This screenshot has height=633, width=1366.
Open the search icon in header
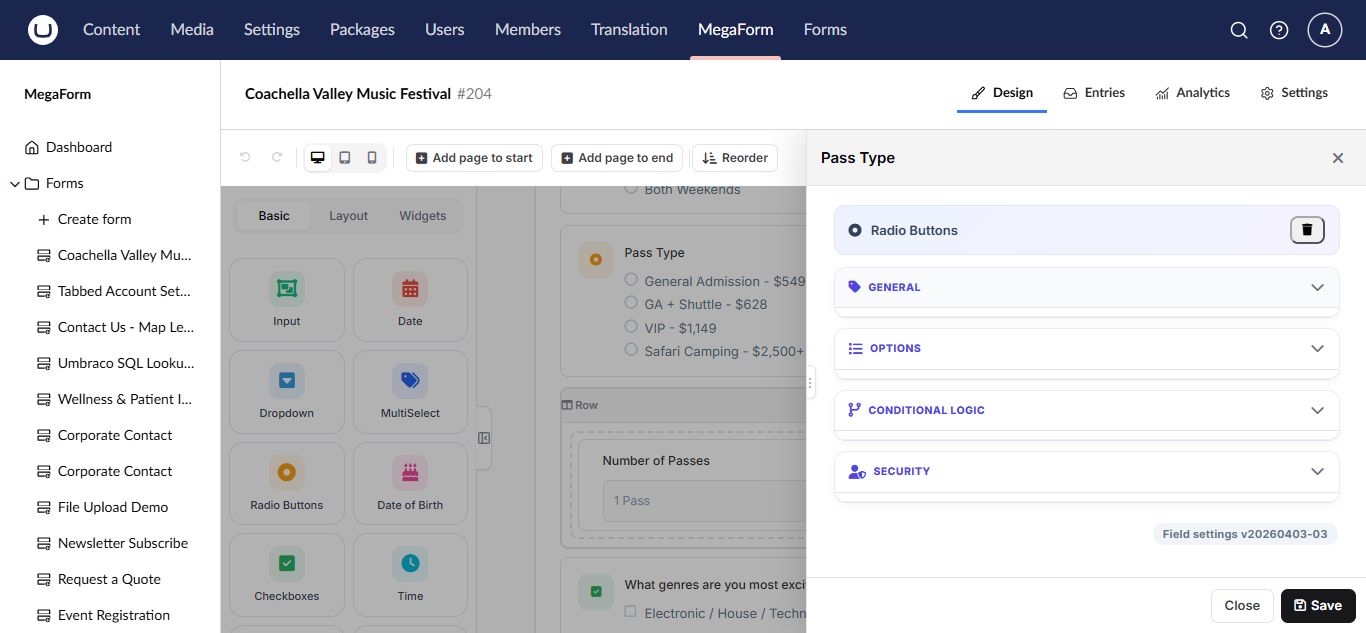1239,30
